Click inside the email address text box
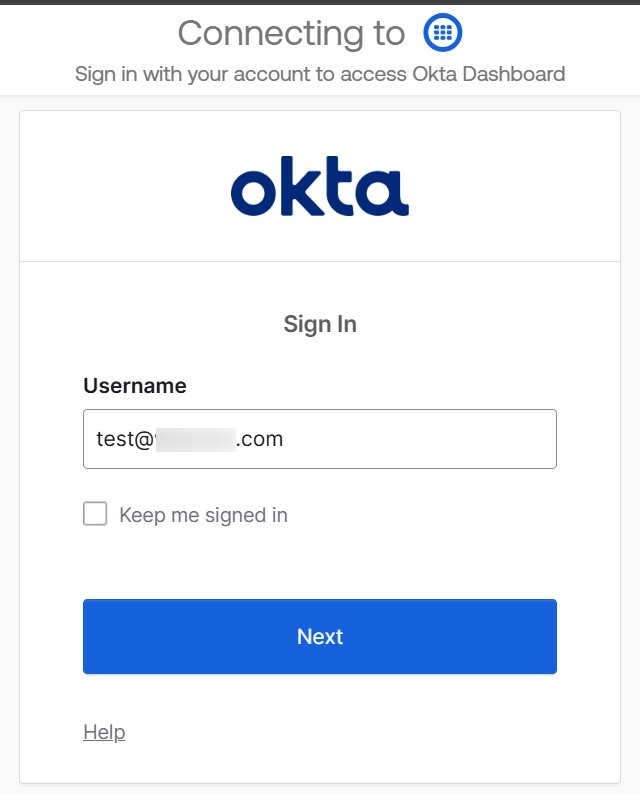The height and width of the screenshot is (809, 640). tap(319, 438)
